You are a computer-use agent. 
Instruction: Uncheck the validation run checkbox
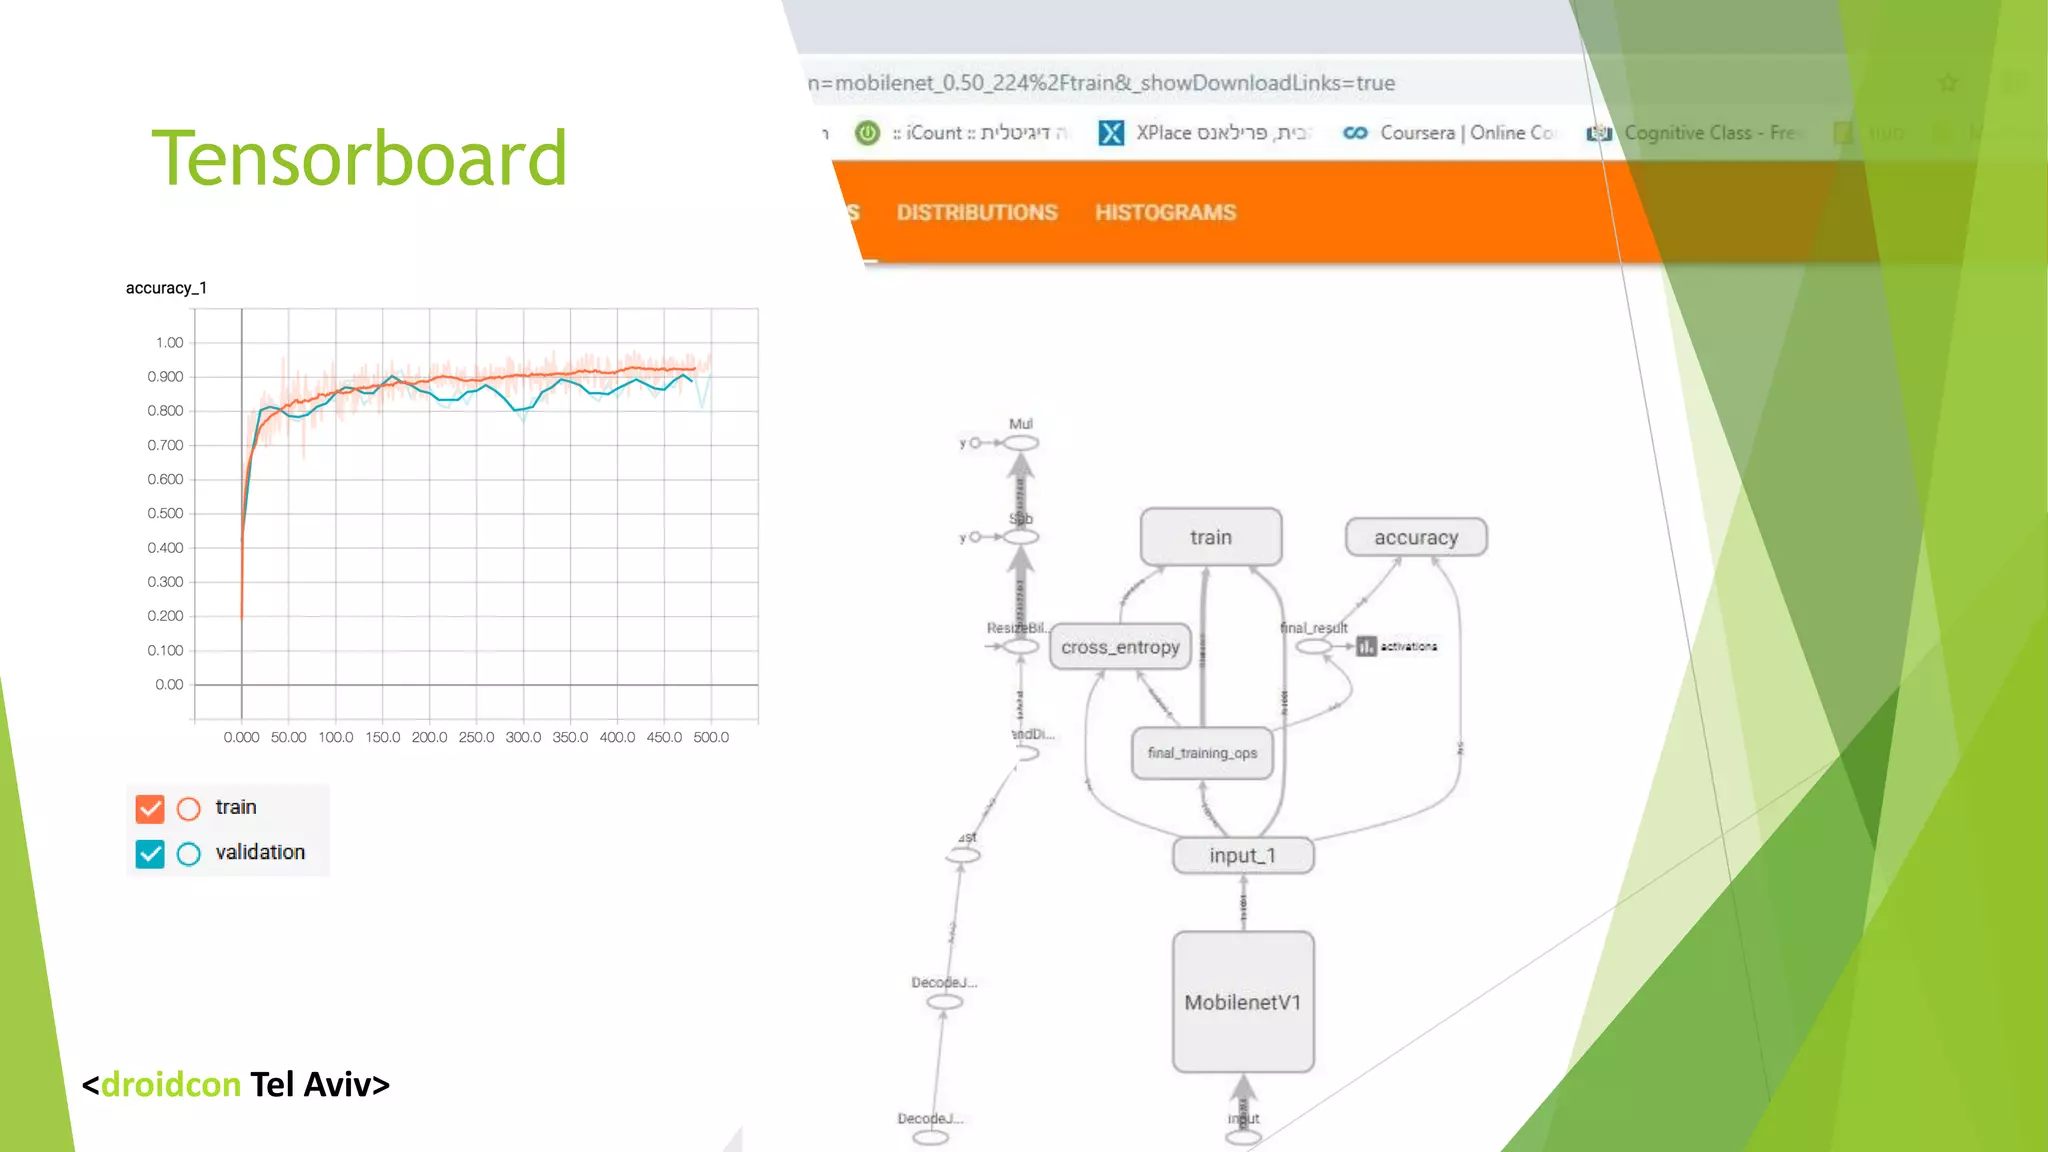pos(150,853)
